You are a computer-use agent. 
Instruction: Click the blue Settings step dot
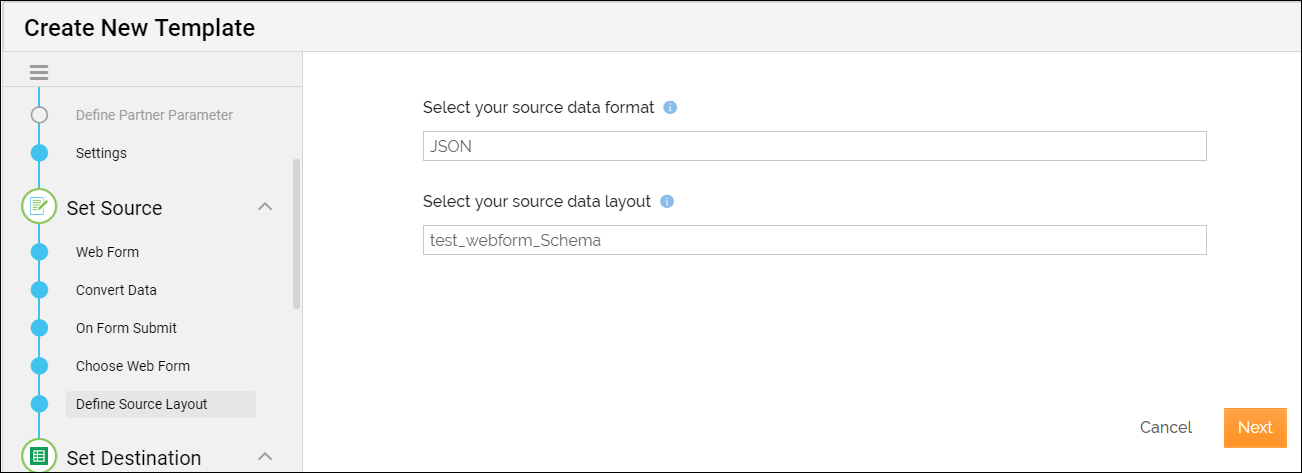pyautogui.click(x=39, y=153)
